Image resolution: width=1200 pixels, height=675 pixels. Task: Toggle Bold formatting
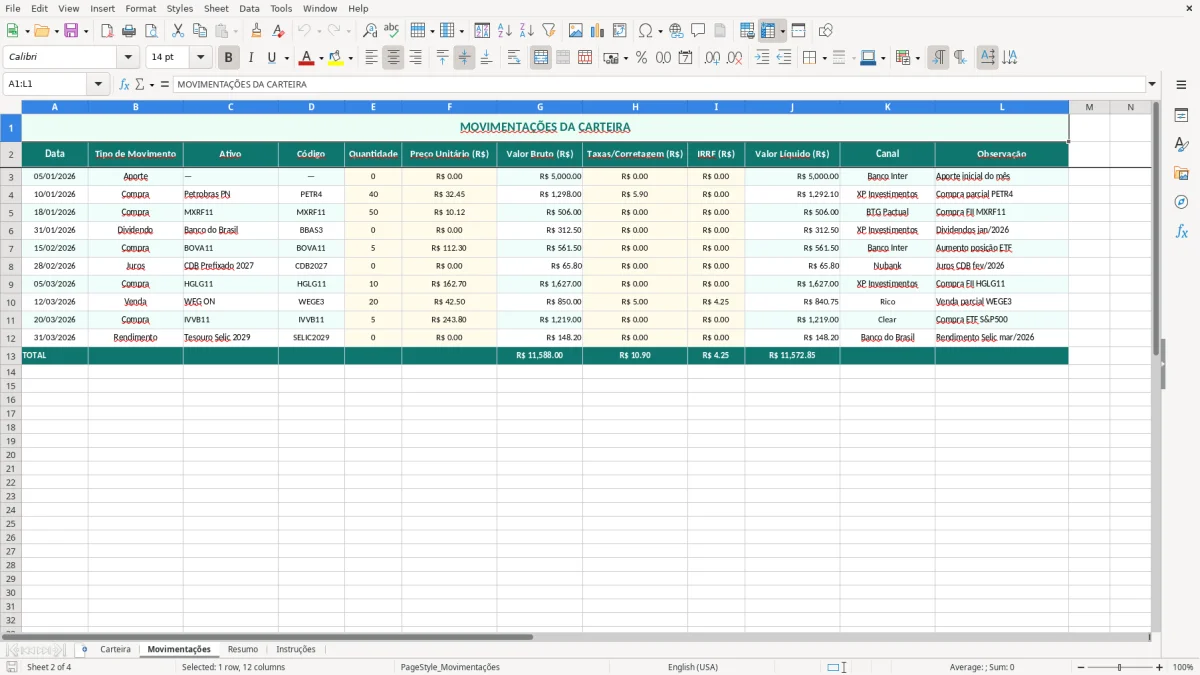(229, 58)
